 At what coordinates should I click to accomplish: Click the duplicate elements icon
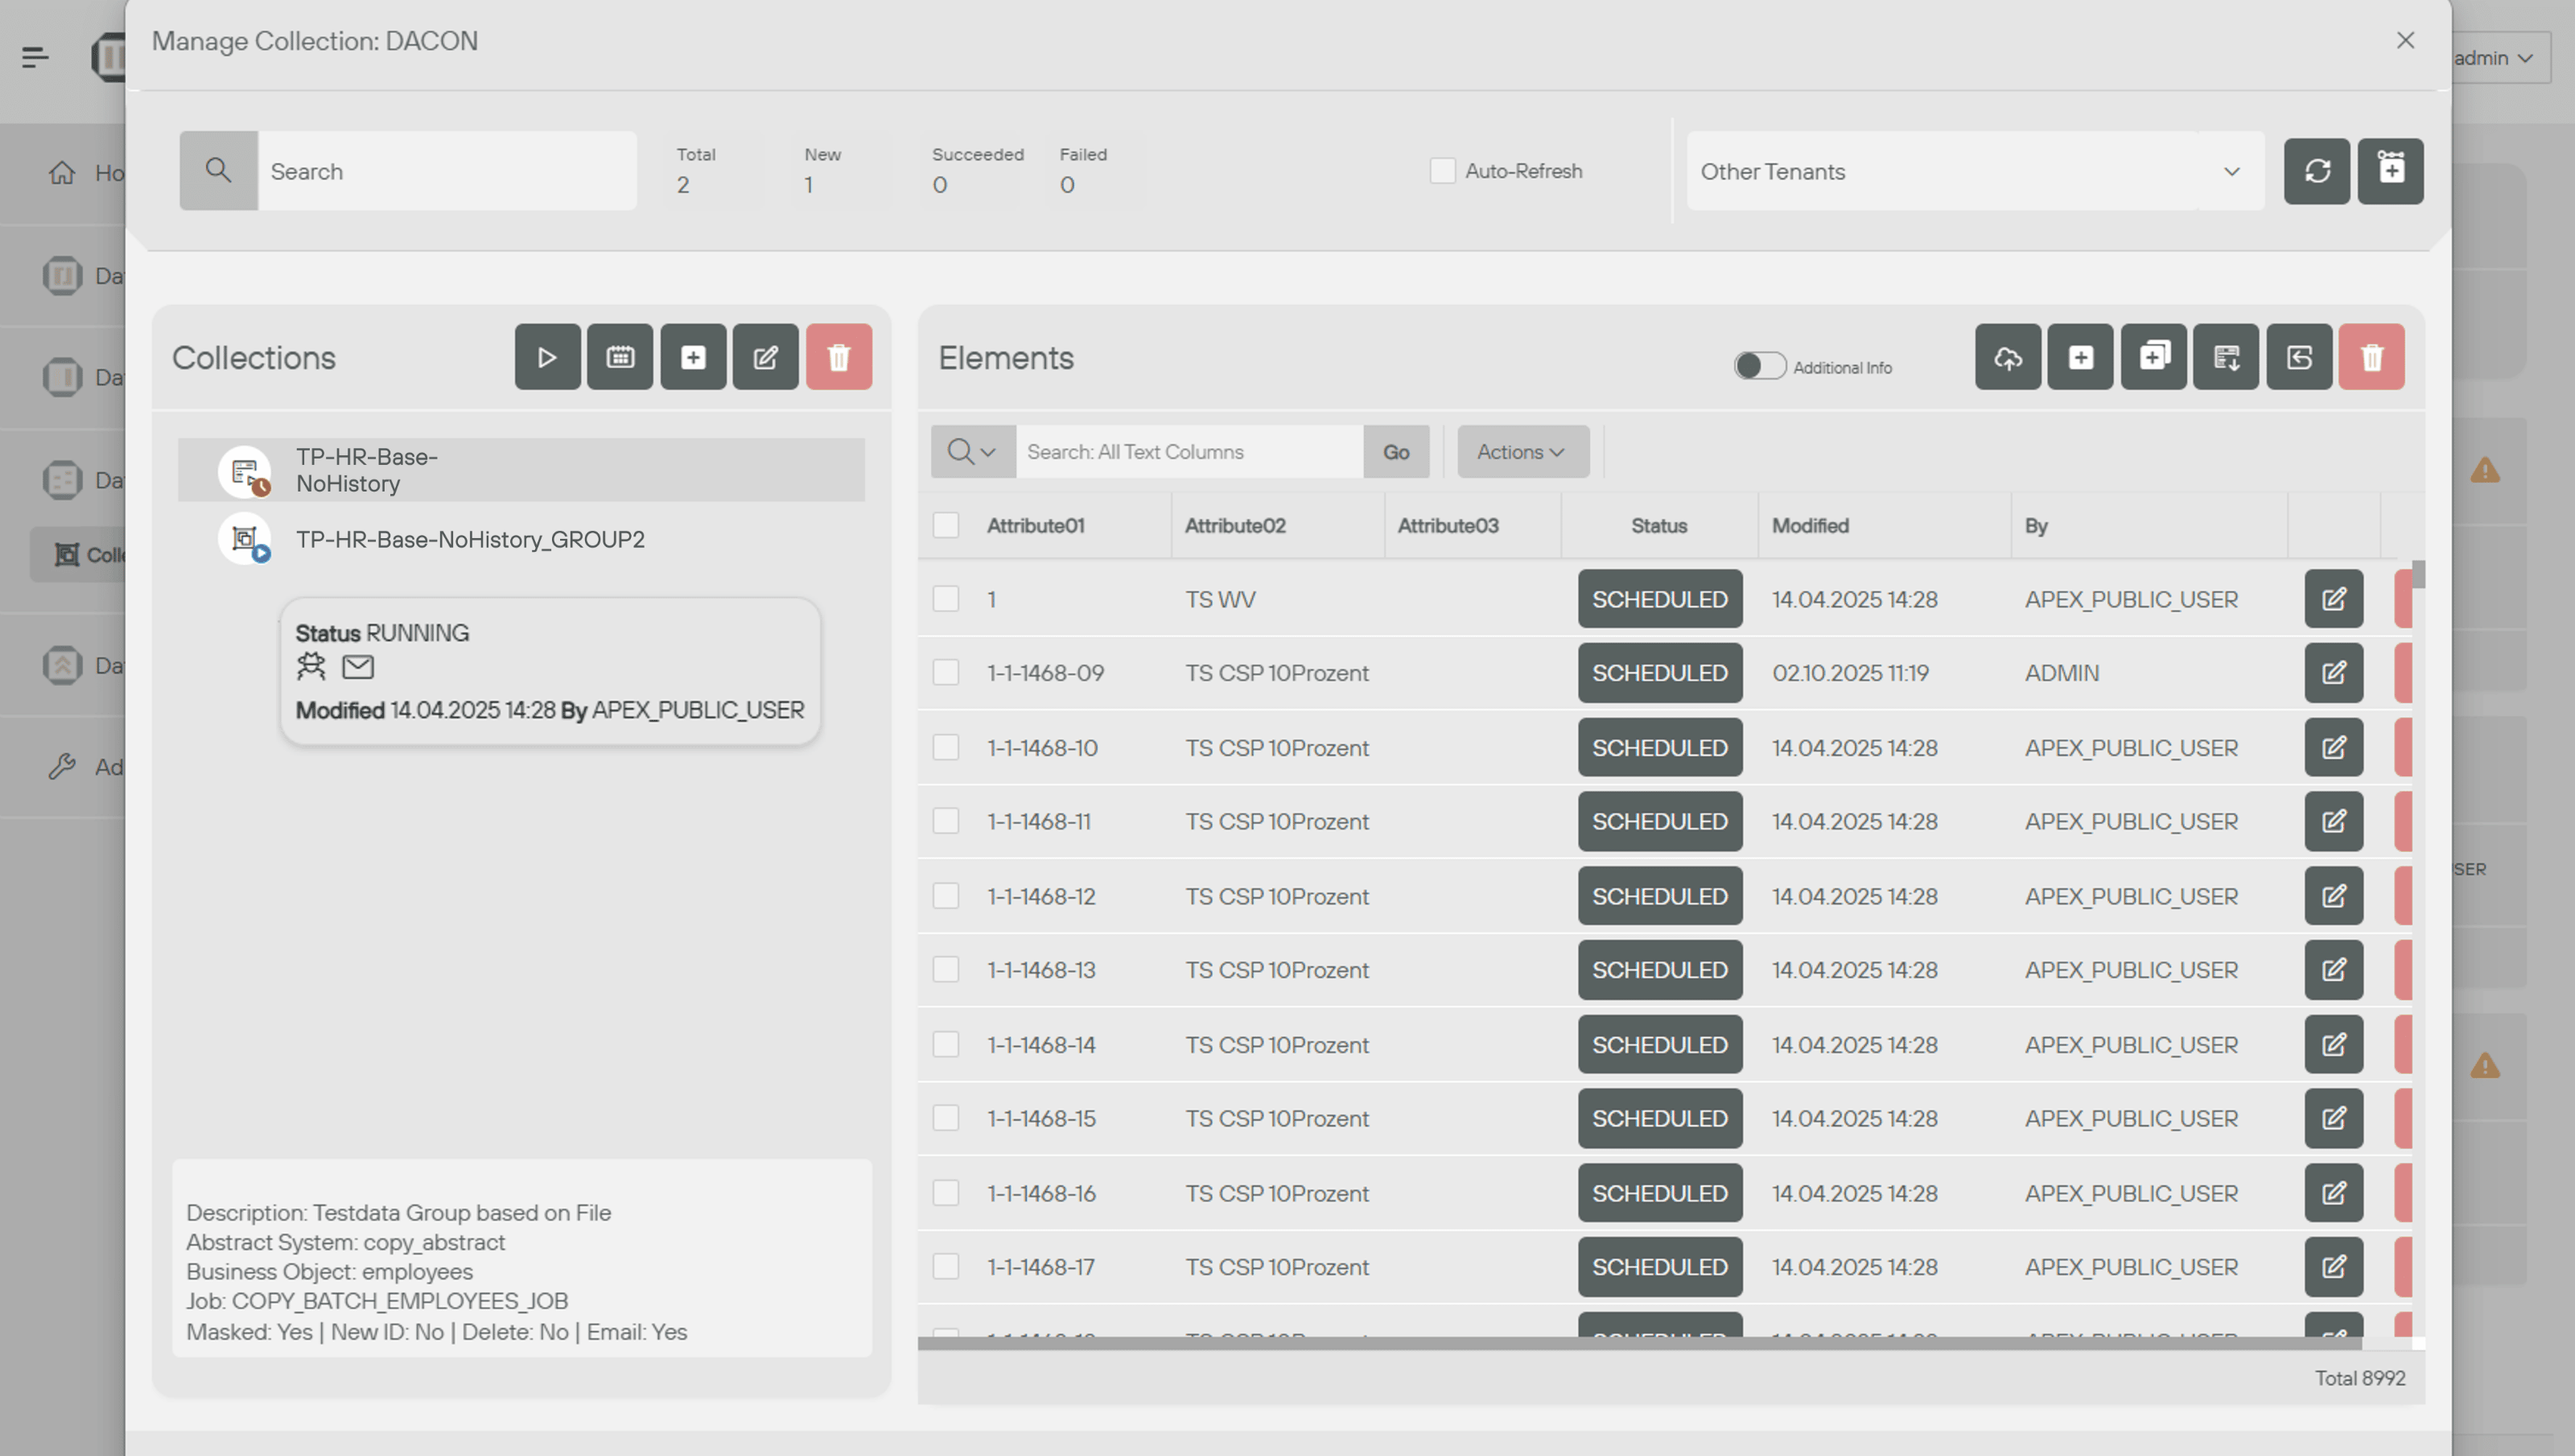click(x=2153, y=357)
